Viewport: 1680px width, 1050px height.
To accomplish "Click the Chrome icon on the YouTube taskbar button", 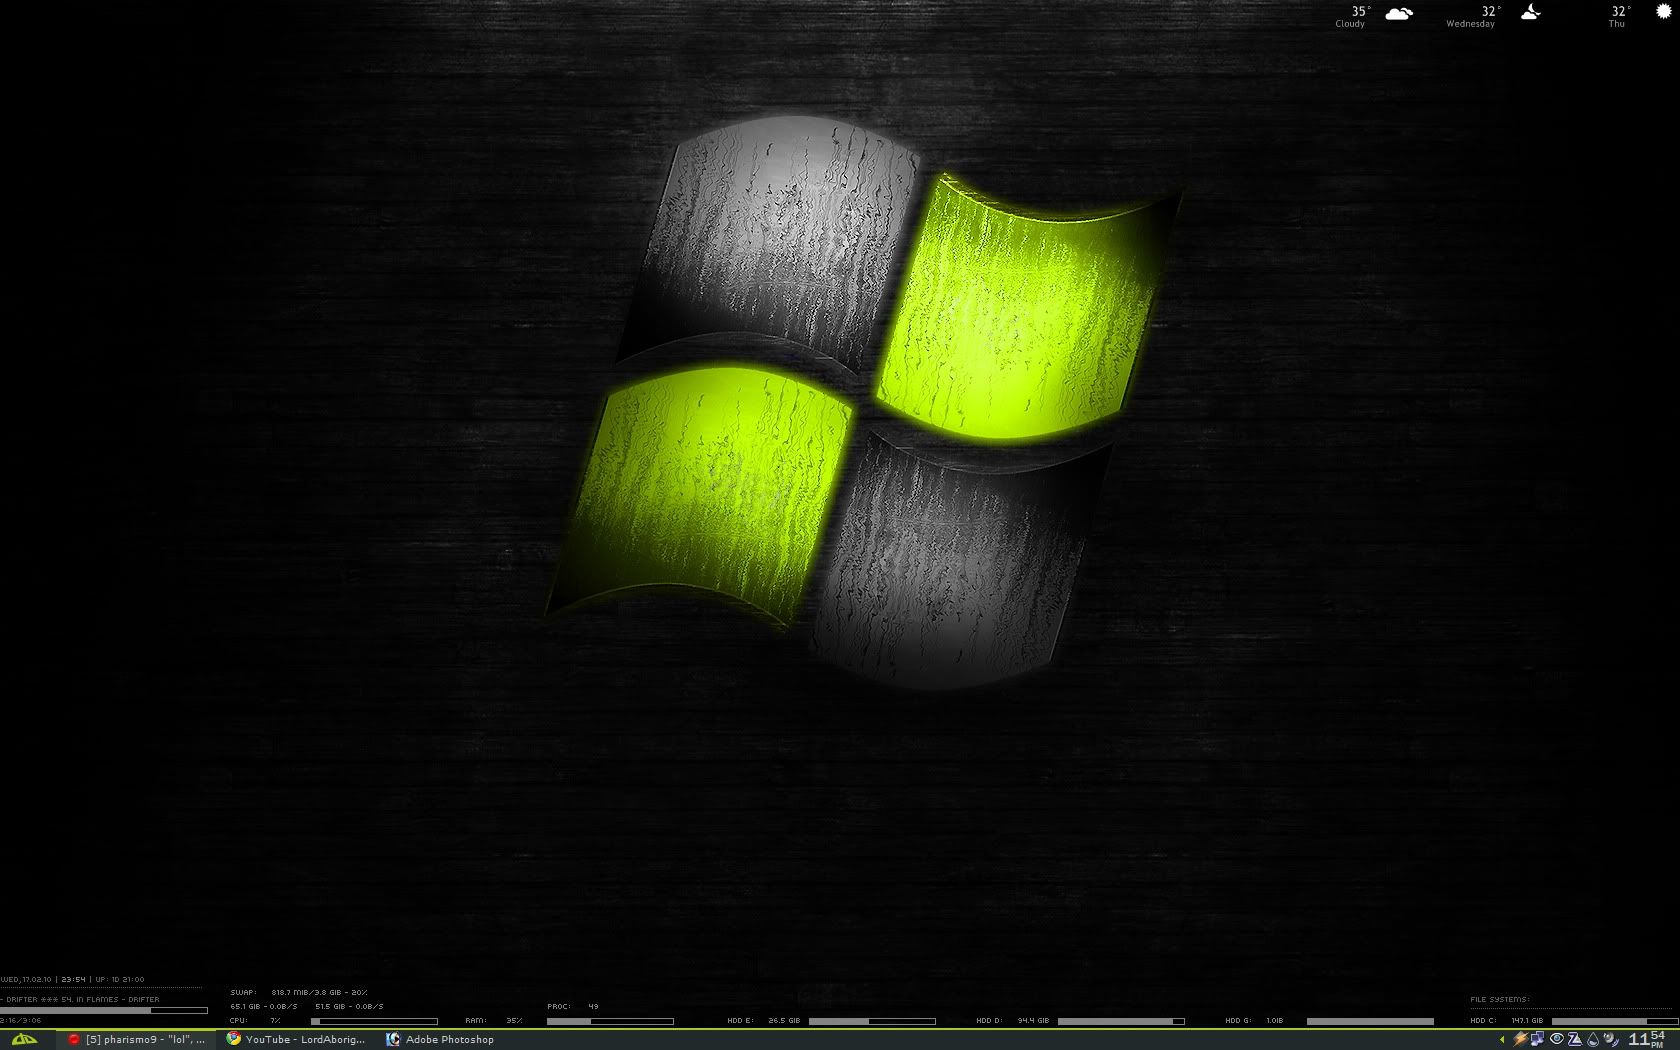I will coord(233,1039).
